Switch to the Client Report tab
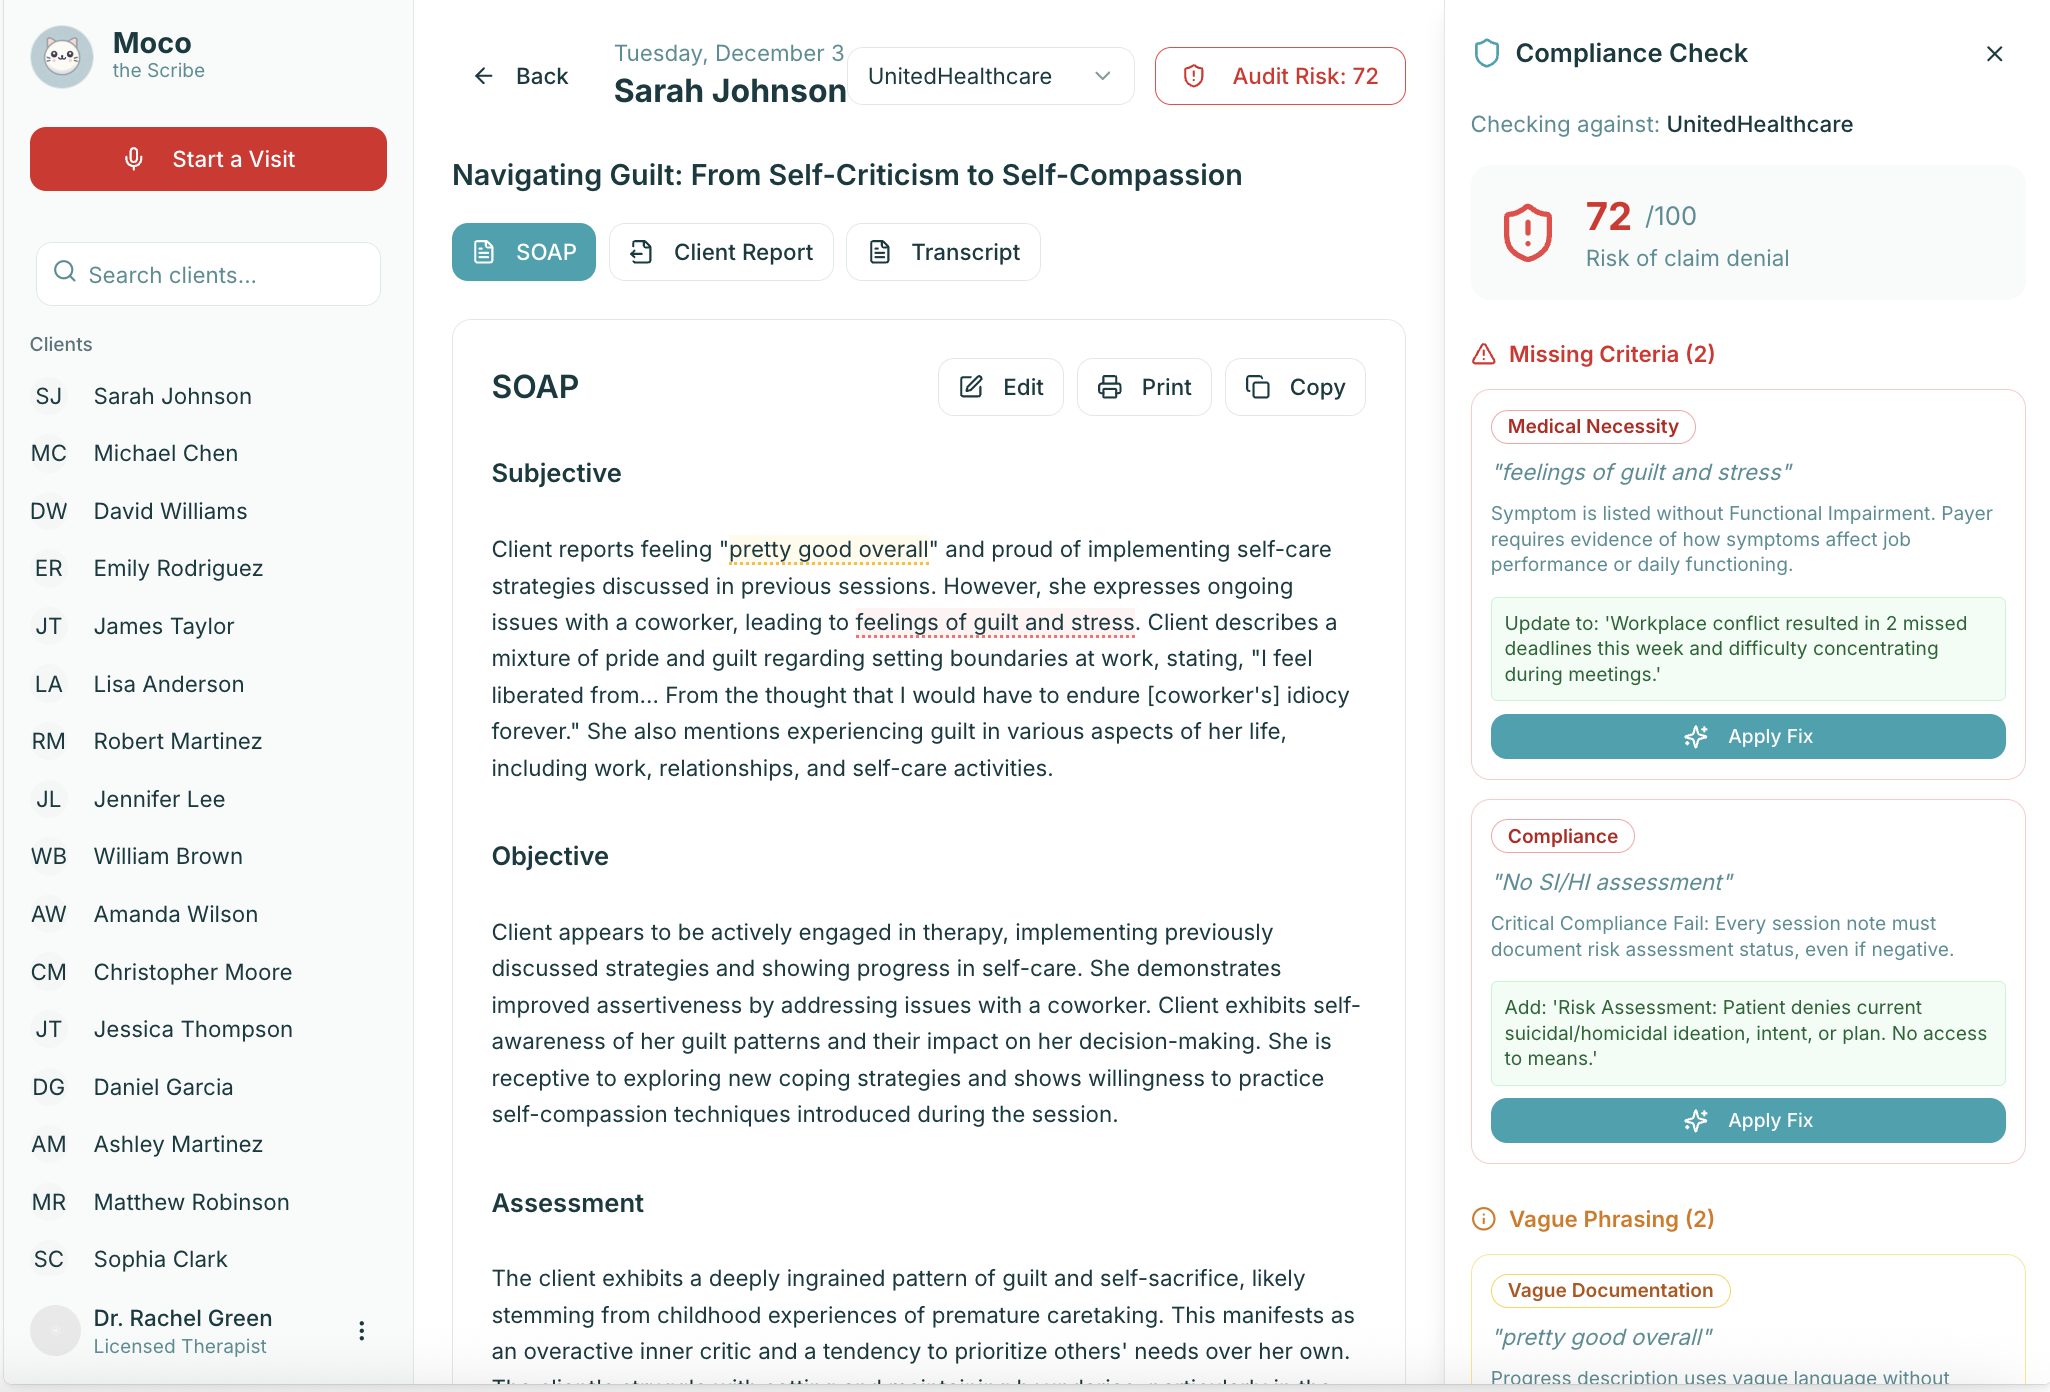This screenshot has width=2050, height=1392. pyautogui.click(x=721, y=251)
